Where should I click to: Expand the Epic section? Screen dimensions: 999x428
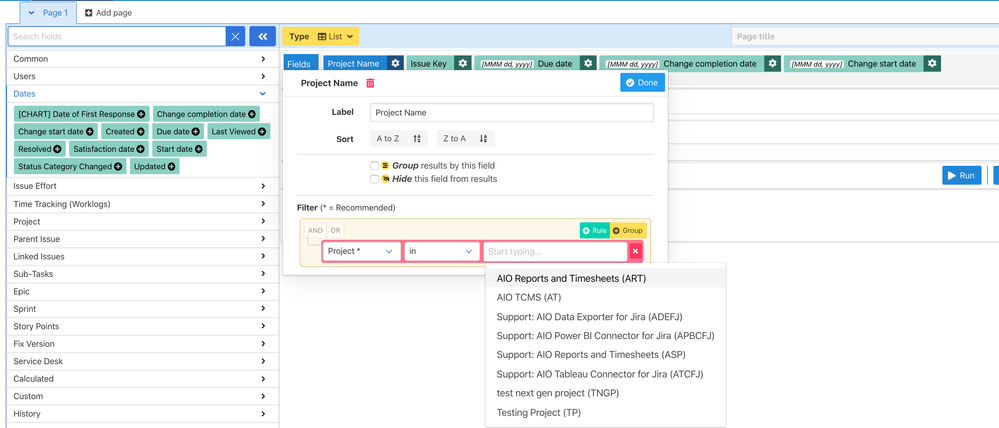coord(143,292)
